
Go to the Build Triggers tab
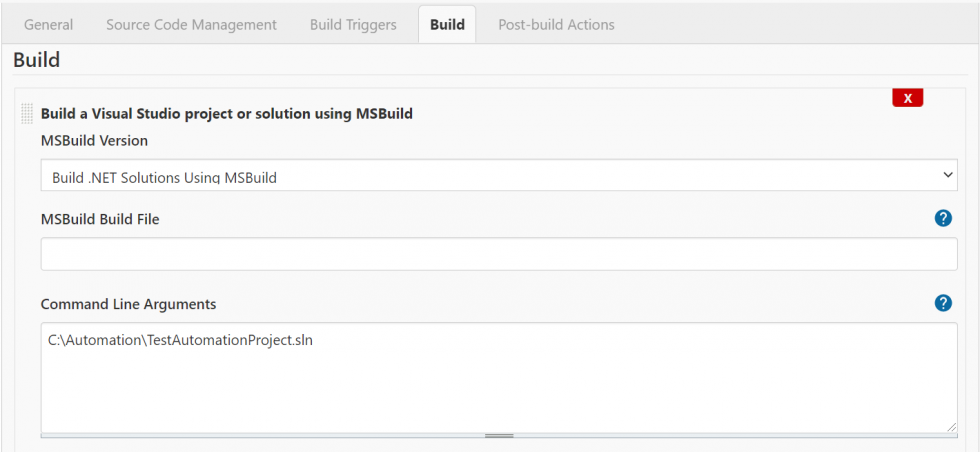(353, 24)
